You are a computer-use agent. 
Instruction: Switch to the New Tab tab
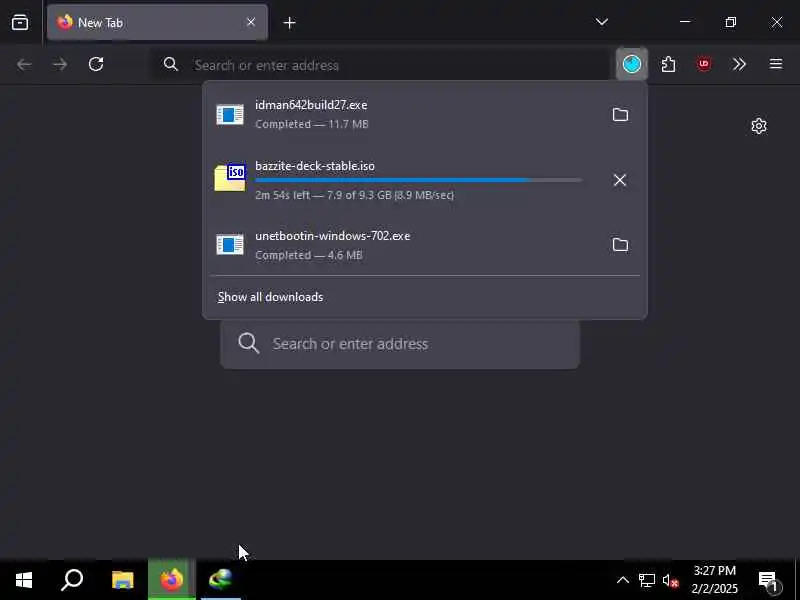pyautogui.click(x=157, y=22)
